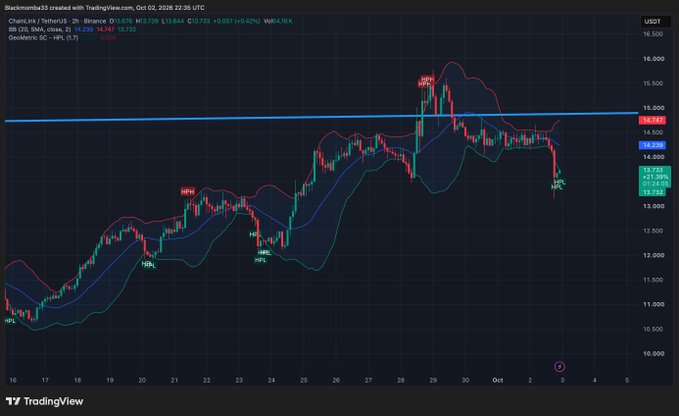Click the date label 22 on time axis
Image resolution: width=679 pixels, height=416 pixels.
pos(207,380)
